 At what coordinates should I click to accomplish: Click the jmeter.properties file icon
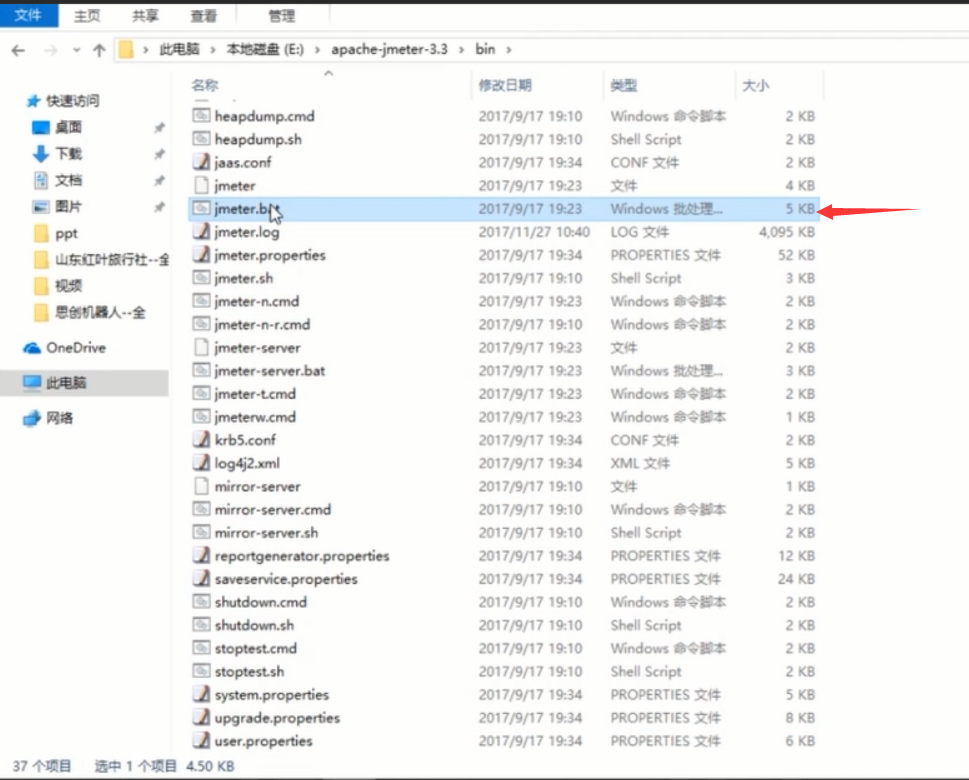click(x=201, y=255)
